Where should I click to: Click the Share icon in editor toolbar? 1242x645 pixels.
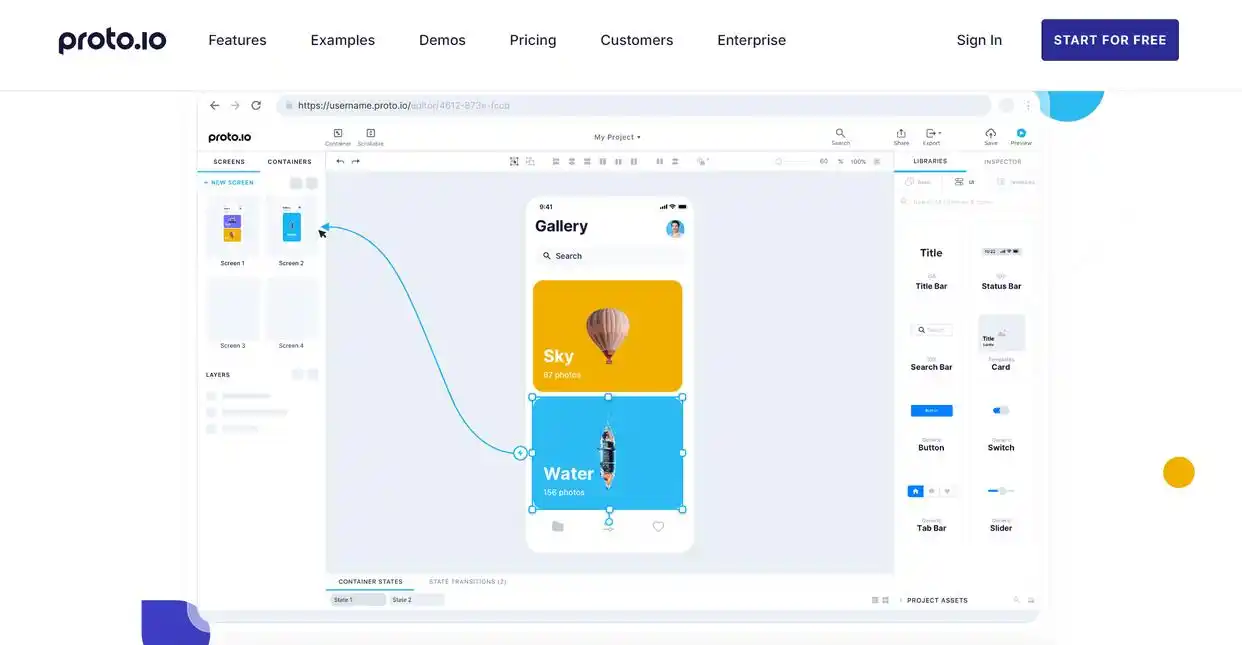(901, 133)
